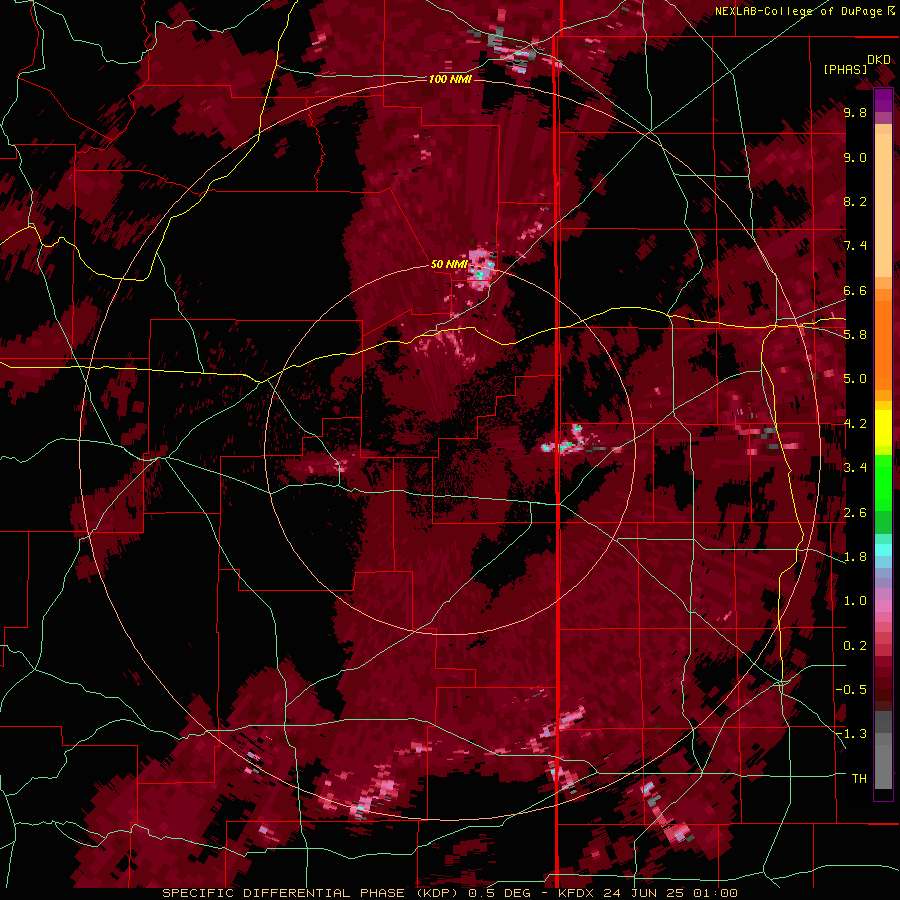Image resolution: width=900 pixels, height=900 pixels.
Task: Click the NEXLAB-College of DuPage label
Action: [799, 11]
